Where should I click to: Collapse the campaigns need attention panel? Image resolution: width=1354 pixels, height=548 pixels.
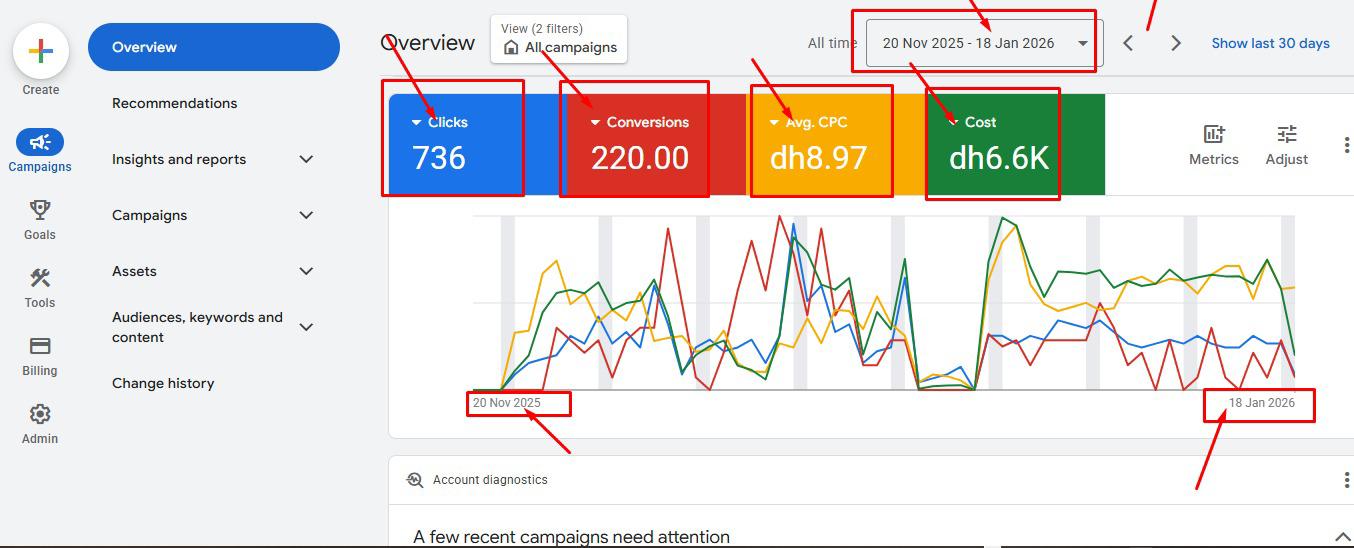[x=1343, y=537]
